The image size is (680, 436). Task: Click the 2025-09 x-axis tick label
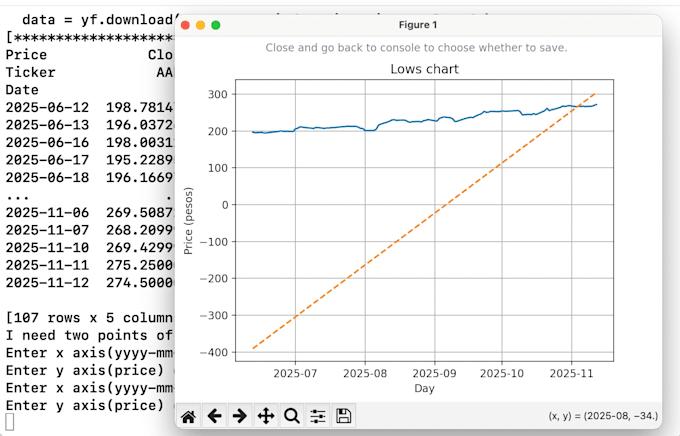coord(435,374)
